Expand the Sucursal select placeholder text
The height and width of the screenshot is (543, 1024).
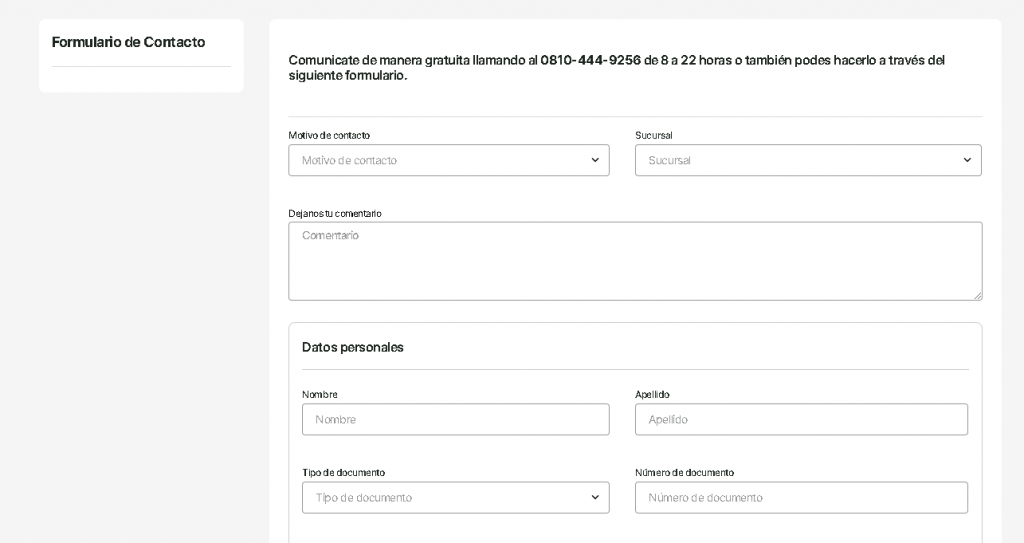click(669, 160)
